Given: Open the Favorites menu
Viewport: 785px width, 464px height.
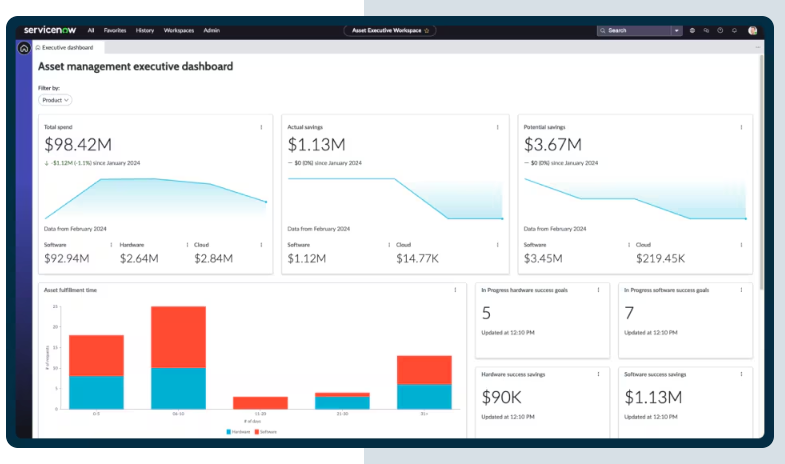Looking at the screenshot, I should pos(115,31).
